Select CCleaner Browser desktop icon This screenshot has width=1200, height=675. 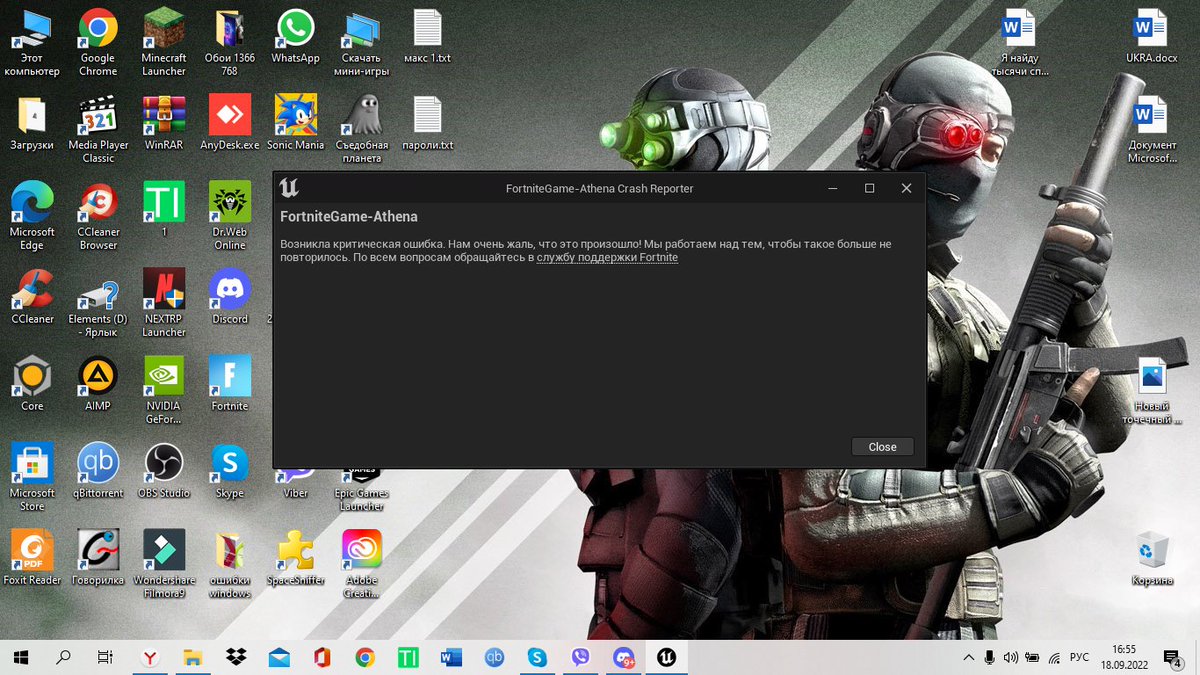tap(98, 217)
